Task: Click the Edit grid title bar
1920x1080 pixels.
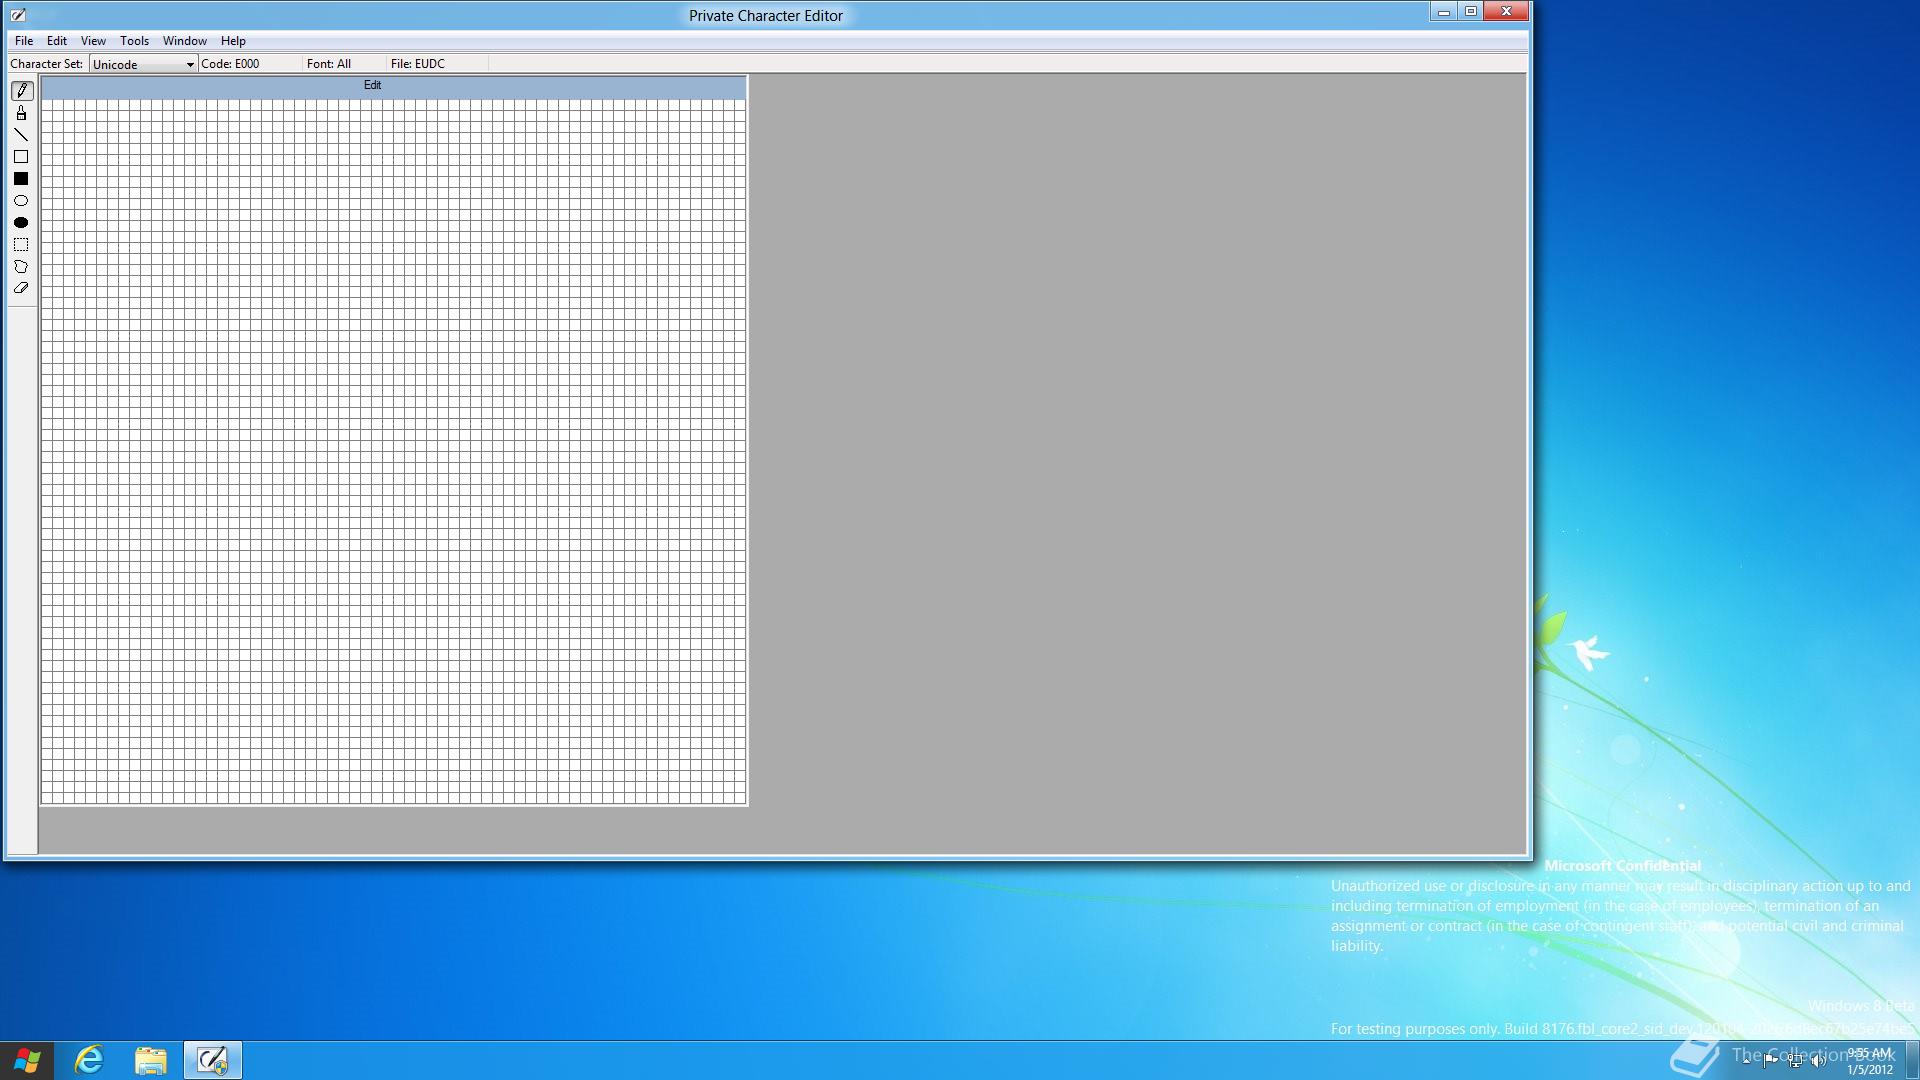Action: (x=393, y=86)
